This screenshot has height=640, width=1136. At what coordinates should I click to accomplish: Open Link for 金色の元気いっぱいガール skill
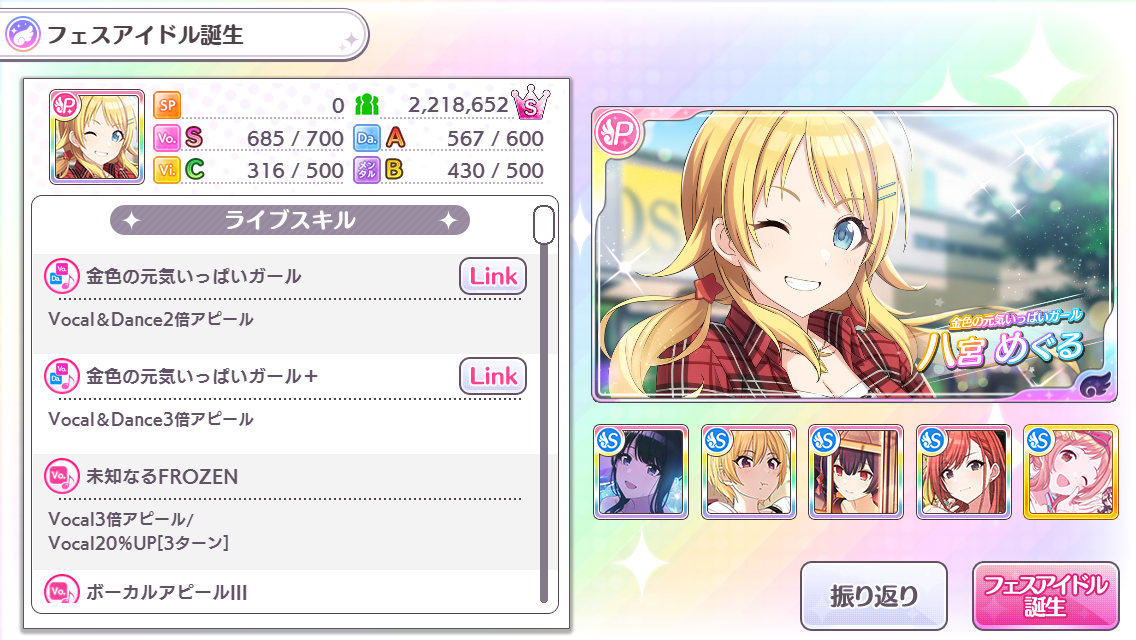tap(493, 276)
